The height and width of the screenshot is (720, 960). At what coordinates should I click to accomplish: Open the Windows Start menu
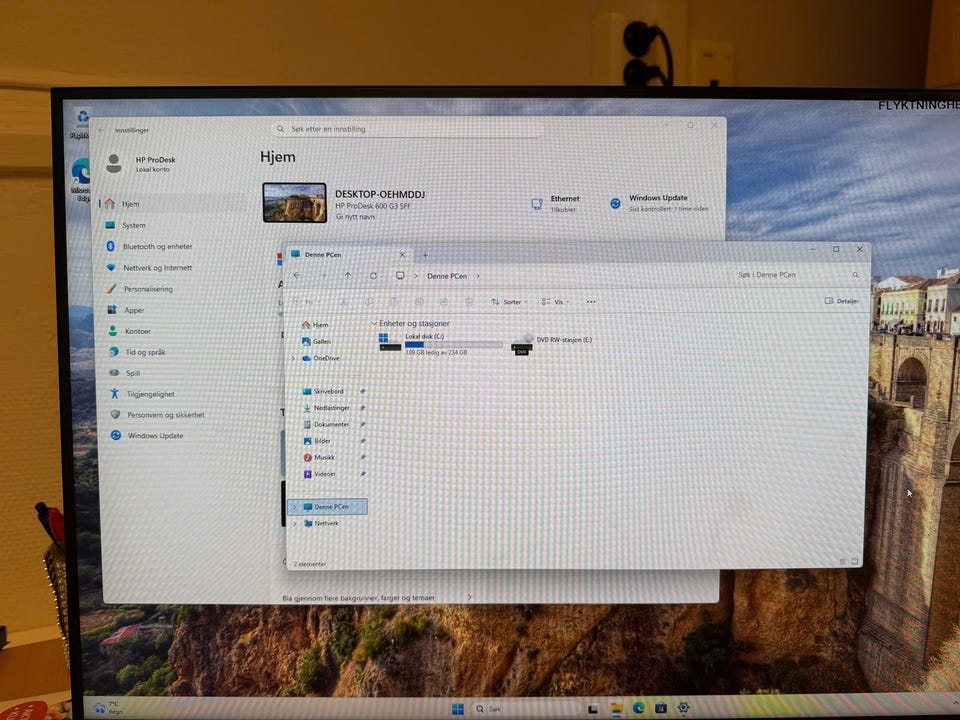coord(457,709)
